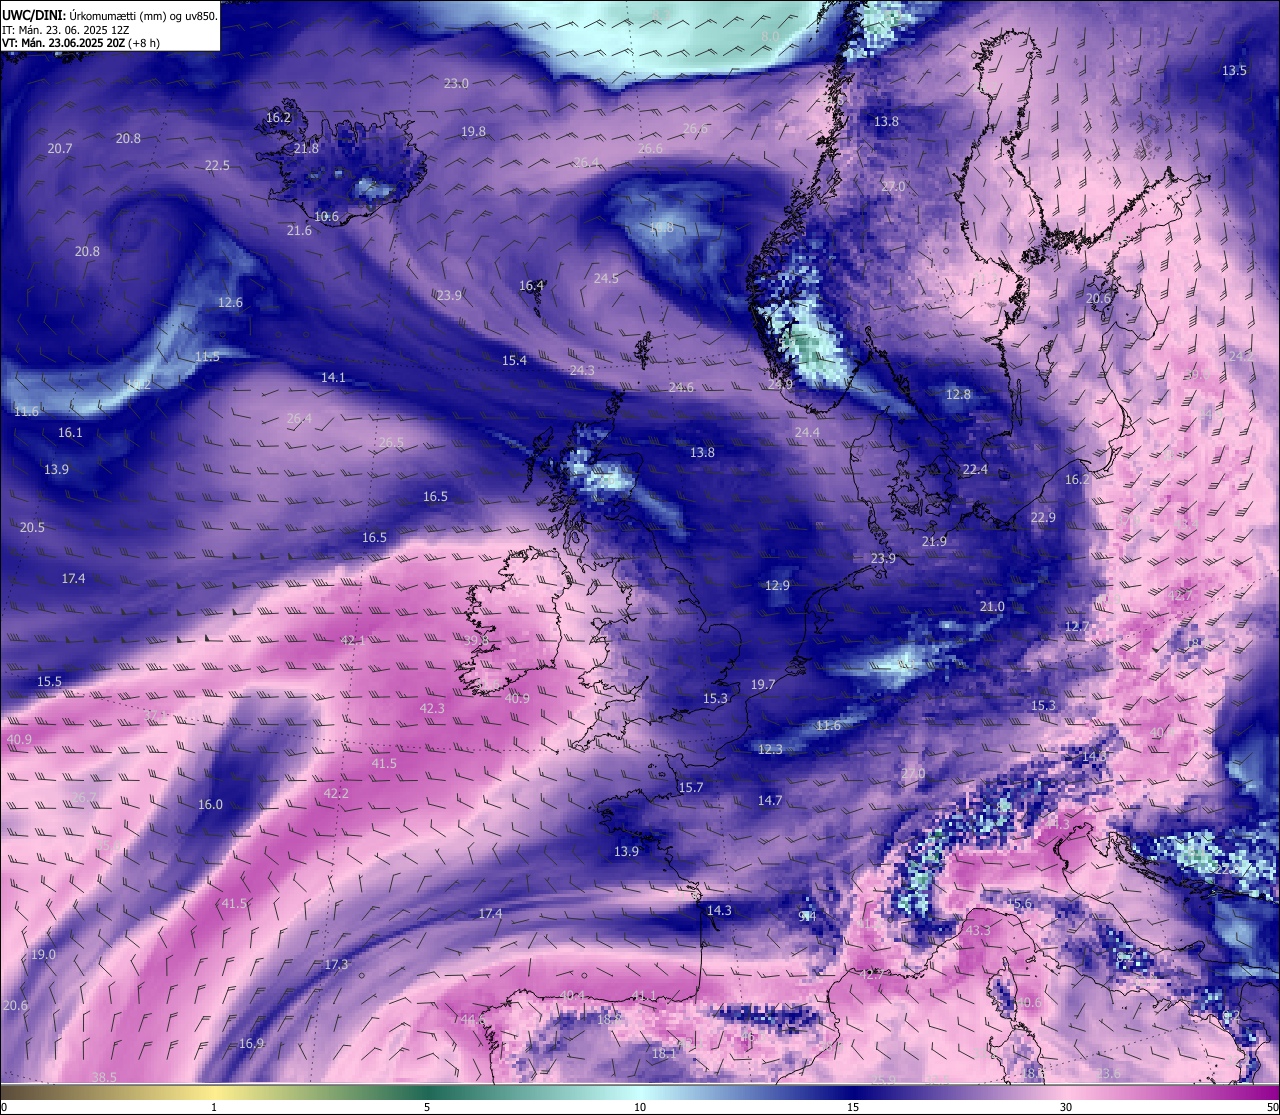Click the 19.0 map value
The height and width of the screenshot is (1115, 1280).
pyautogui.click(x=43, y=954)
